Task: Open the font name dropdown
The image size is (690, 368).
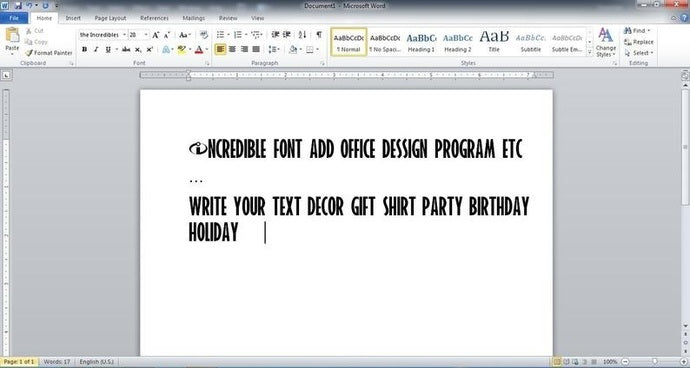Action: pos(124,35)
